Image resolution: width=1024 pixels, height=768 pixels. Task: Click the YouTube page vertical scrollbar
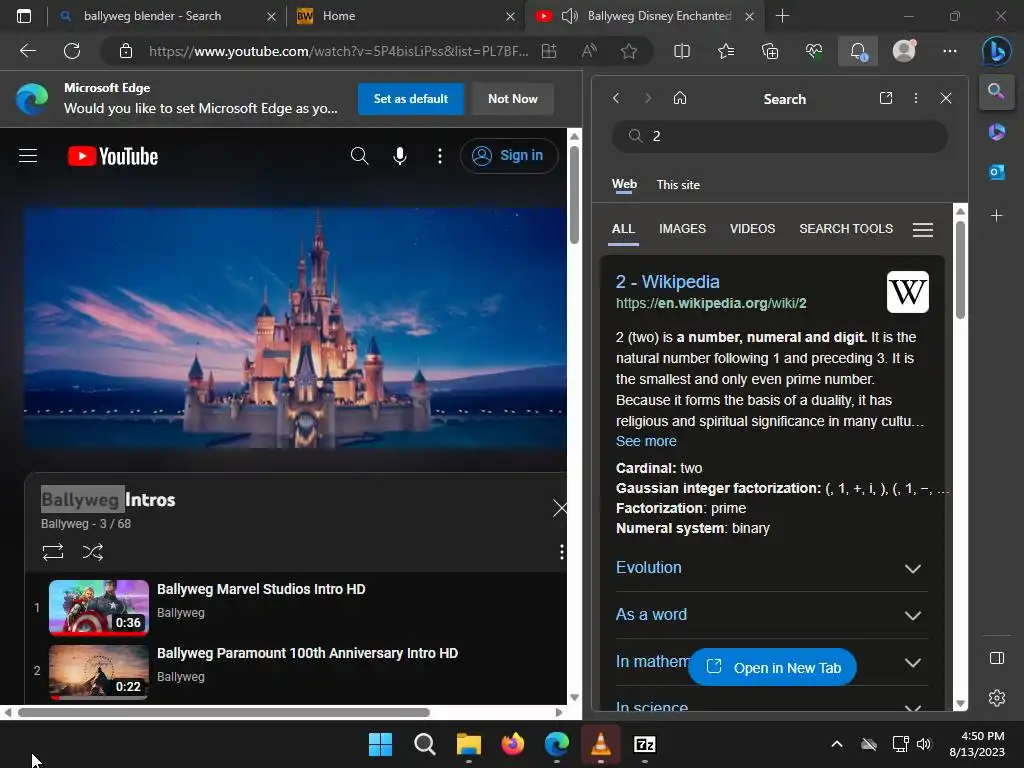click(x=575, y=194)
